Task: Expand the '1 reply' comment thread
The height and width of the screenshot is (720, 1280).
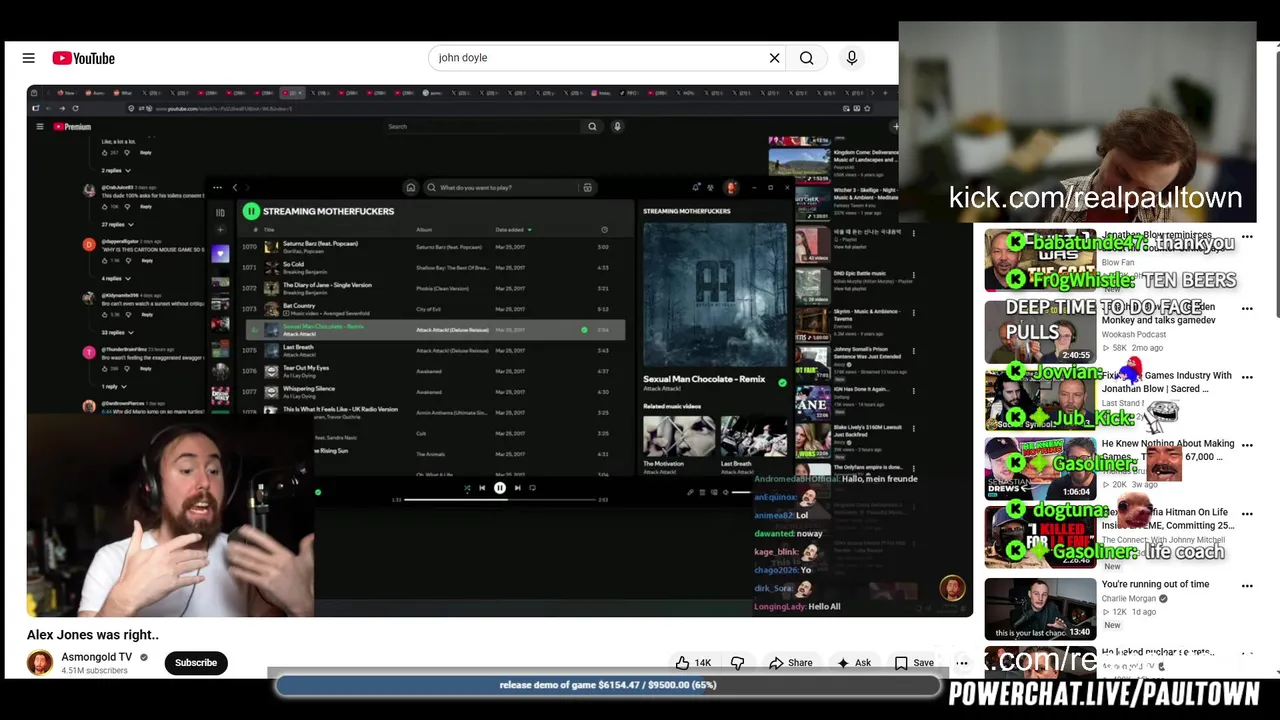Action: (112, 386)
